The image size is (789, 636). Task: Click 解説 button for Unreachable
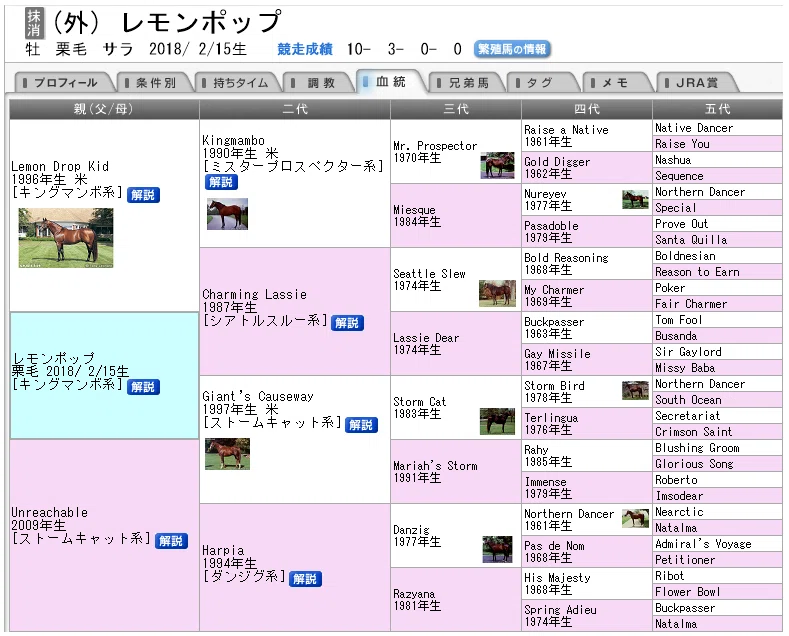click(172, 541)
